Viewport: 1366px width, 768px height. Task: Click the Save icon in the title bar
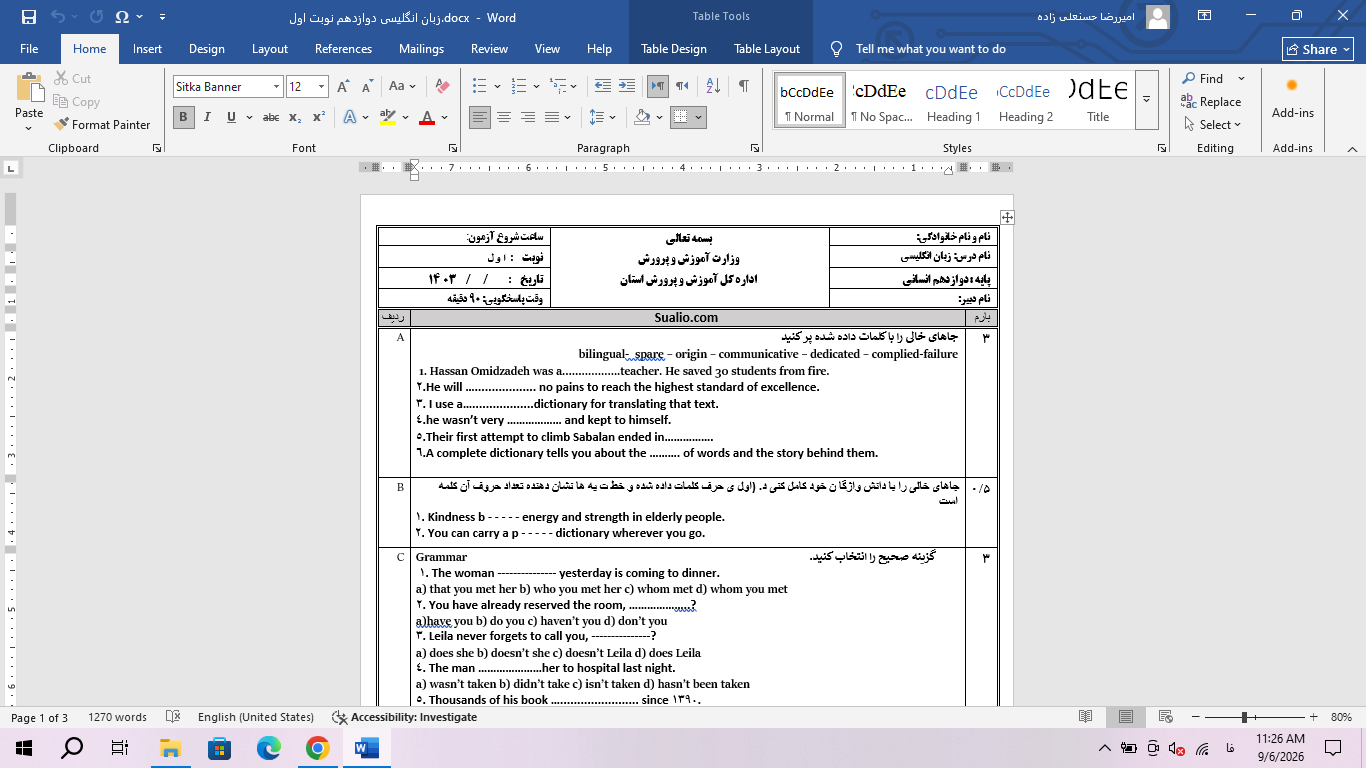click(x=28, y=17)
